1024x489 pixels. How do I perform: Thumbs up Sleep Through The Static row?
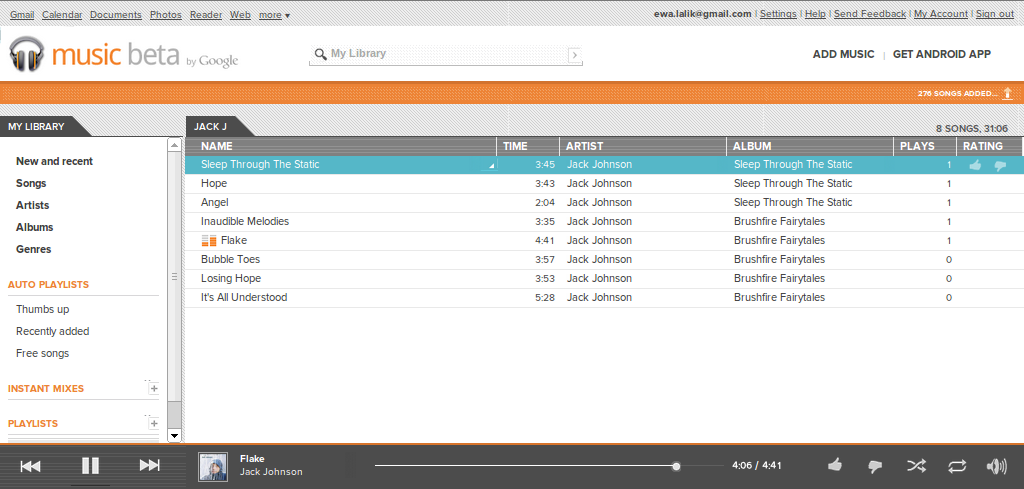click(x=976, y=165)
